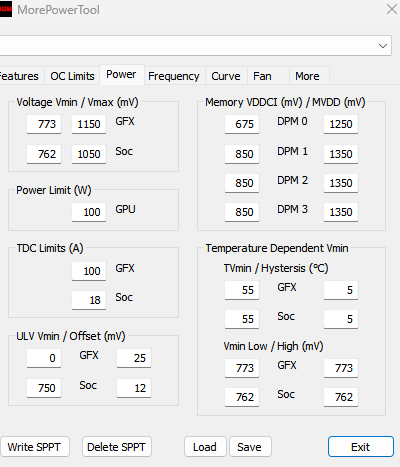400x467 pixels.
Task: Click the 'ULV Vmin / Offset (mV)' label
Action: click(71, 336)
